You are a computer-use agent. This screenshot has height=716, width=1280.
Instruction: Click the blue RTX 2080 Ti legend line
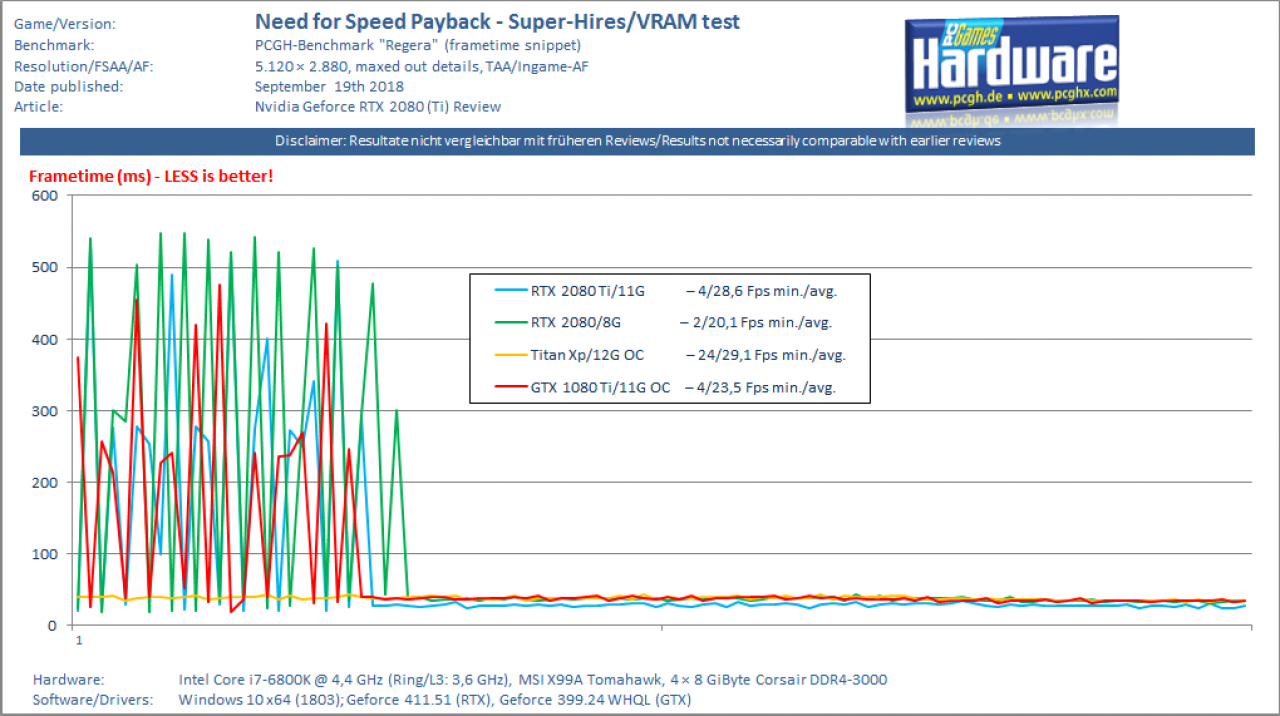tap(513, 292)
